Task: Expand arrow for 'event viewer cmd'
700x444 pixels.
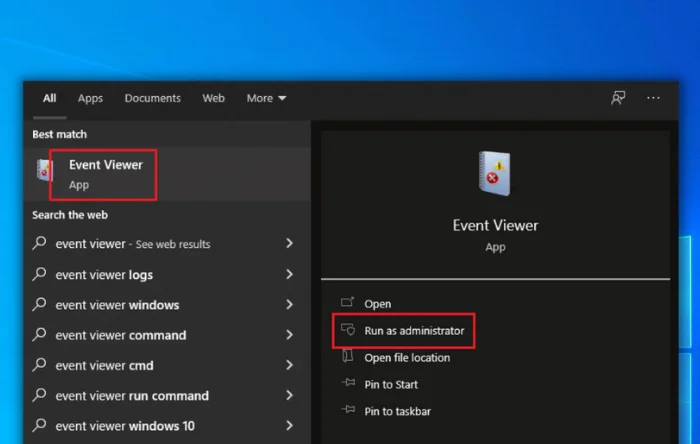Action: point(289,365)
